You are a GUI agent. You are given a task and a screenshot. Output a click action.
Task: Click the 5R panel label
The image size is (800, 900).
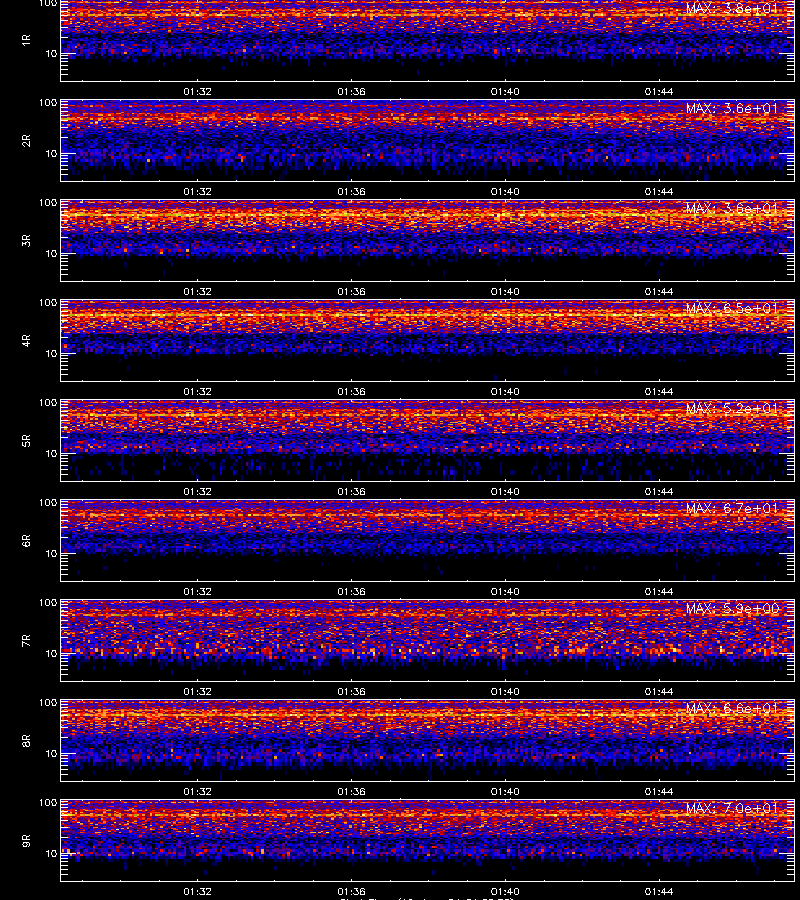[x=26, y=441]
